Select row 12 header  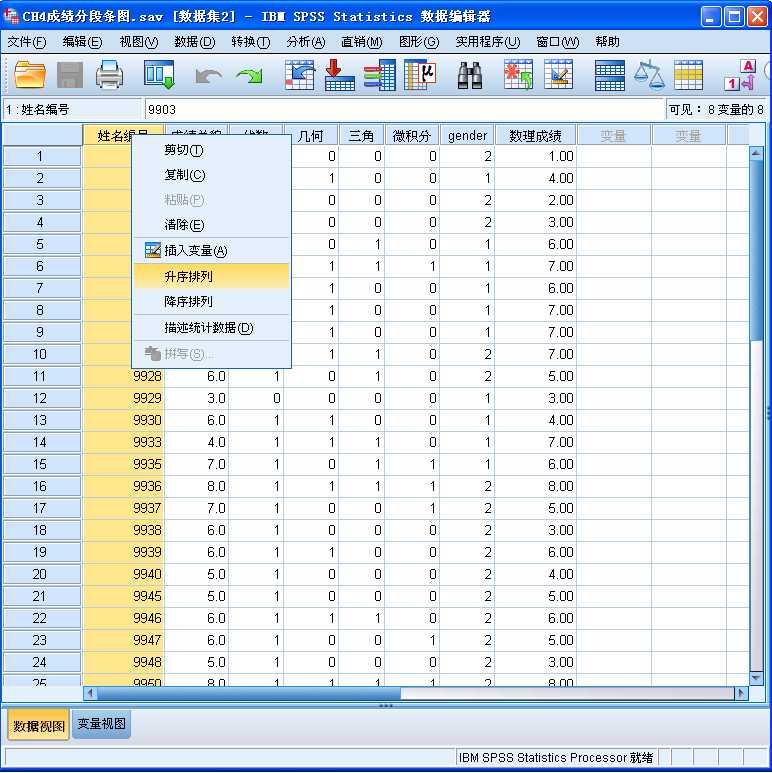pos(41,398)
